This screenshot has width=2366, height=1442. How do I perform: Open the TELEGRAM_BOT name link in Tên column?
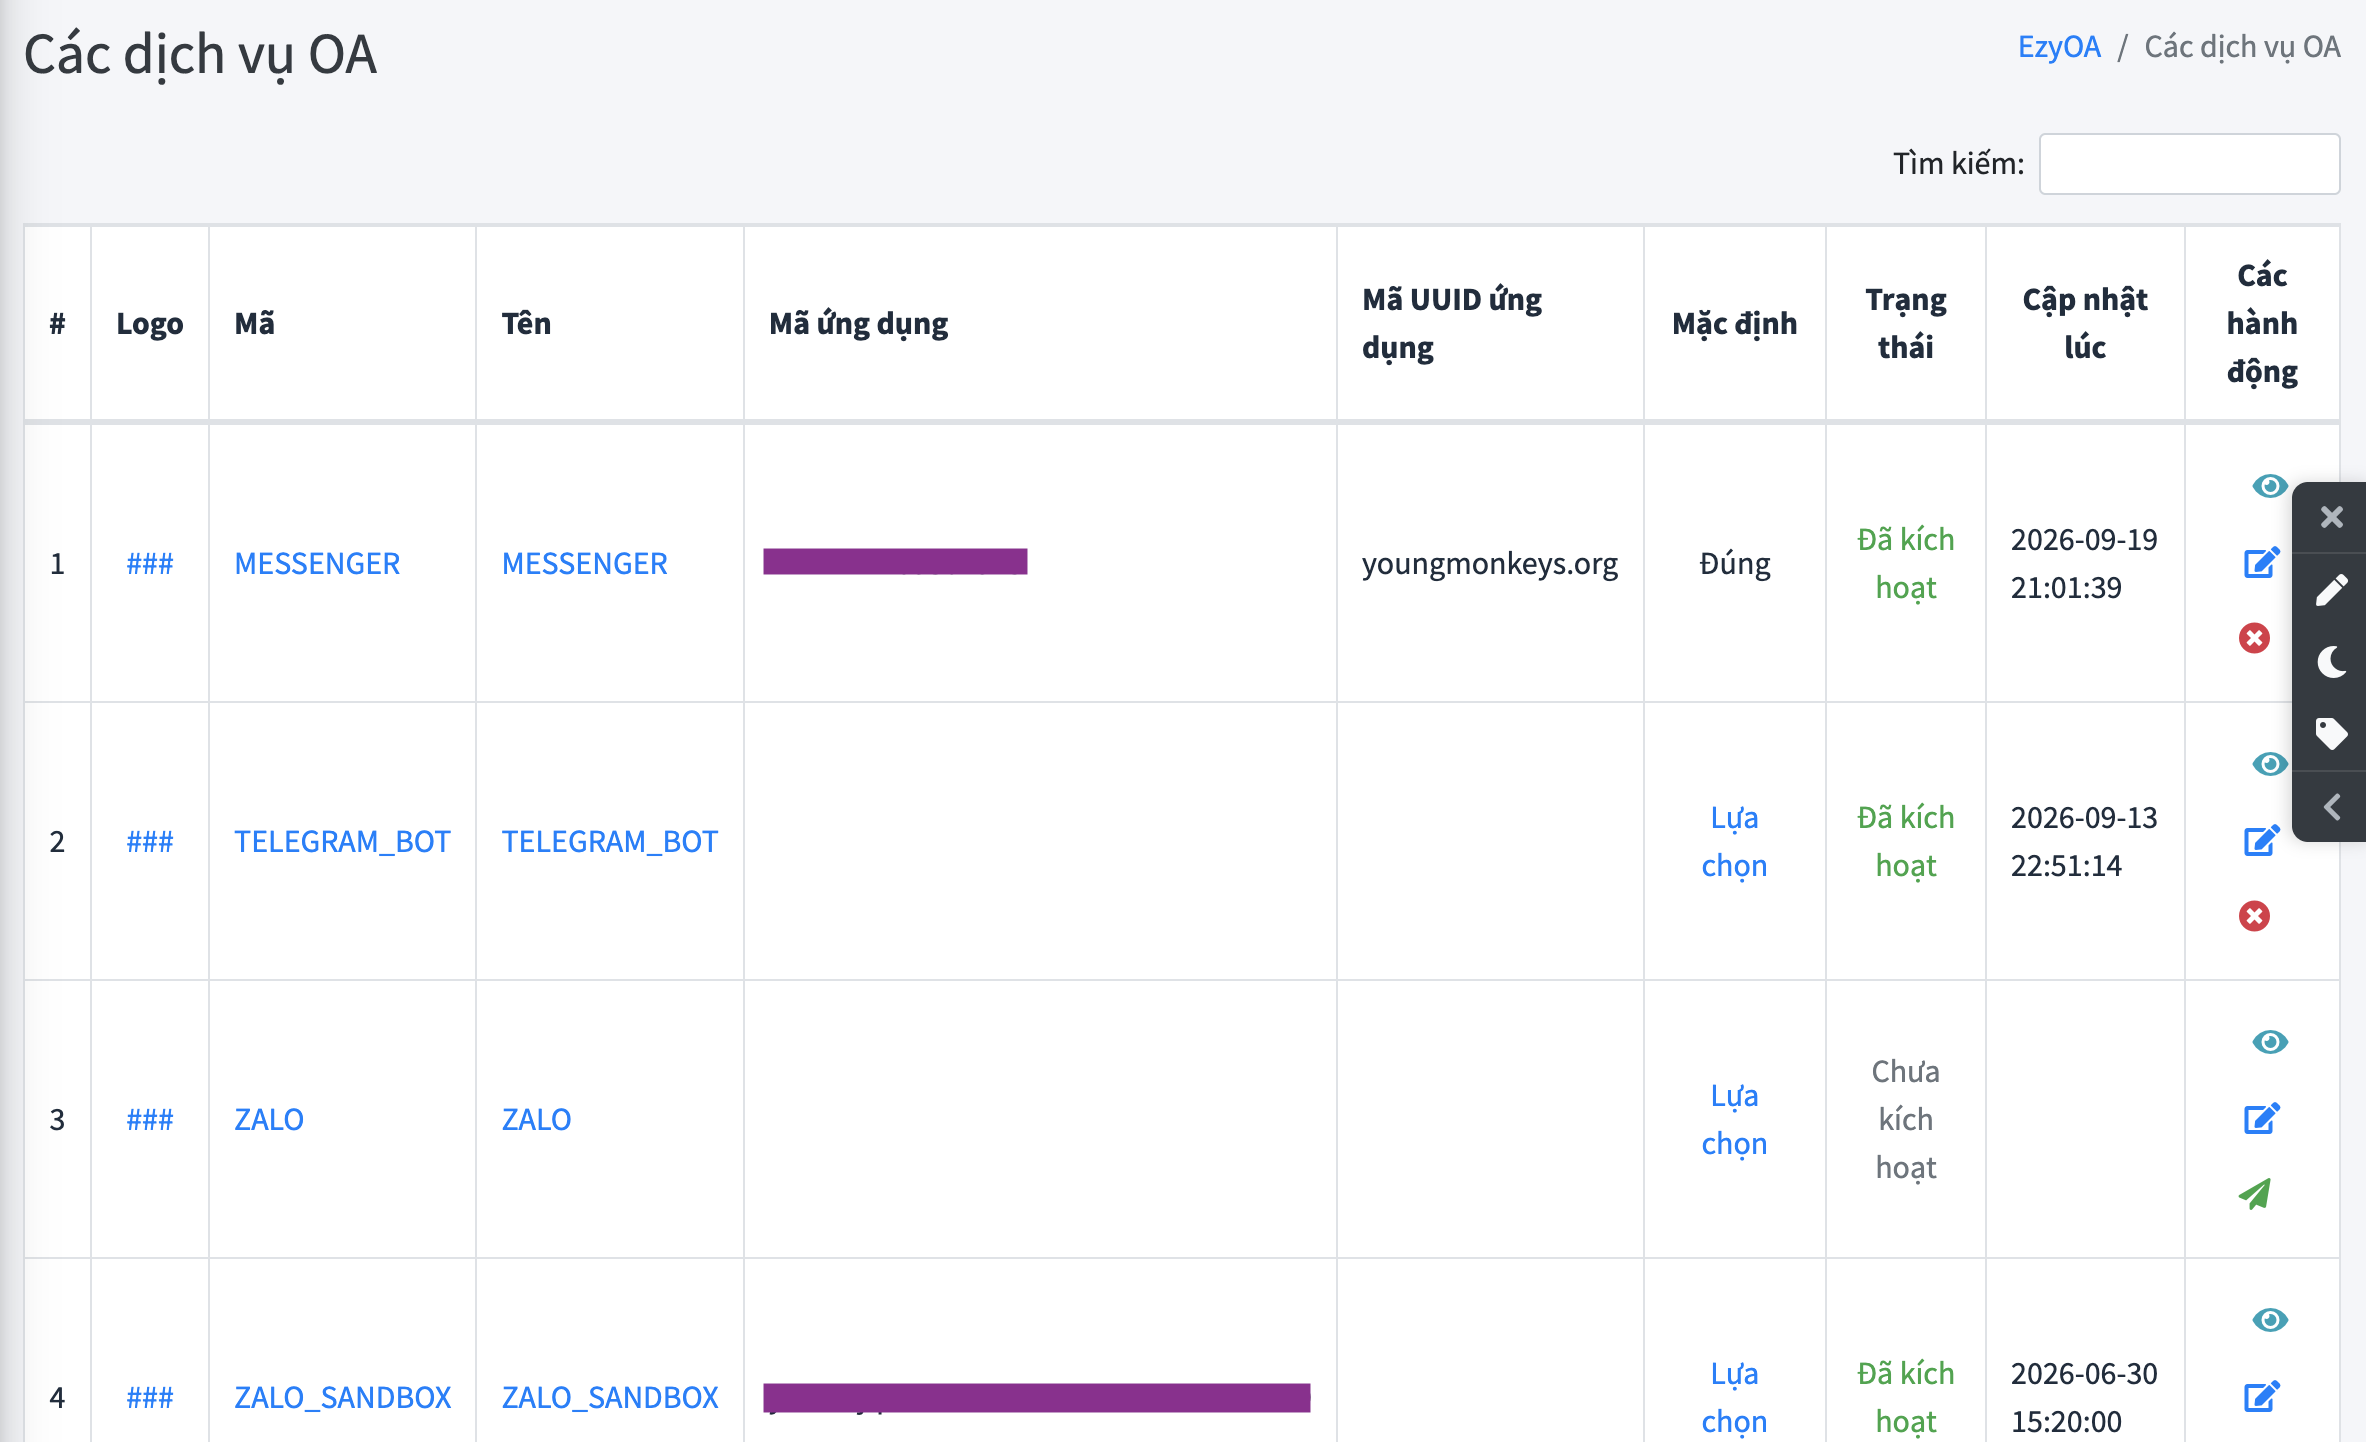point(609,841)
